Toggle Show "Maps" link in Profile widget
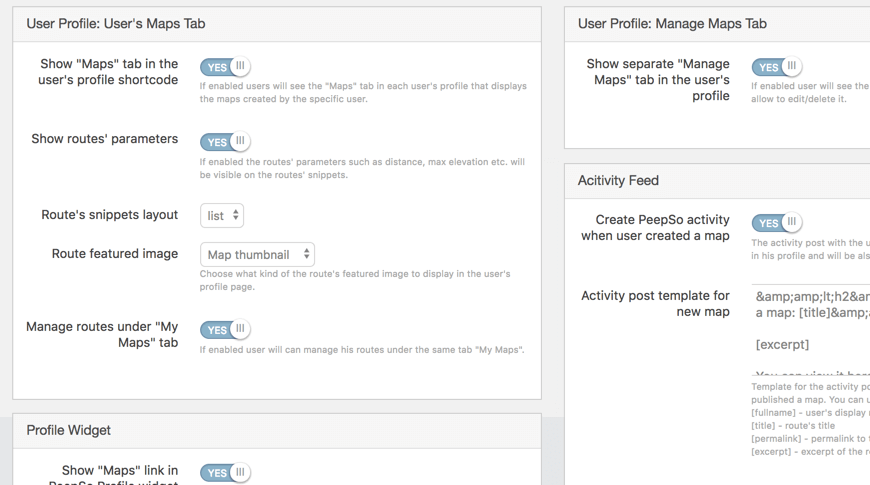Image resolution: width=870 pixels, height=485 pixels. [x=225, y=473]
